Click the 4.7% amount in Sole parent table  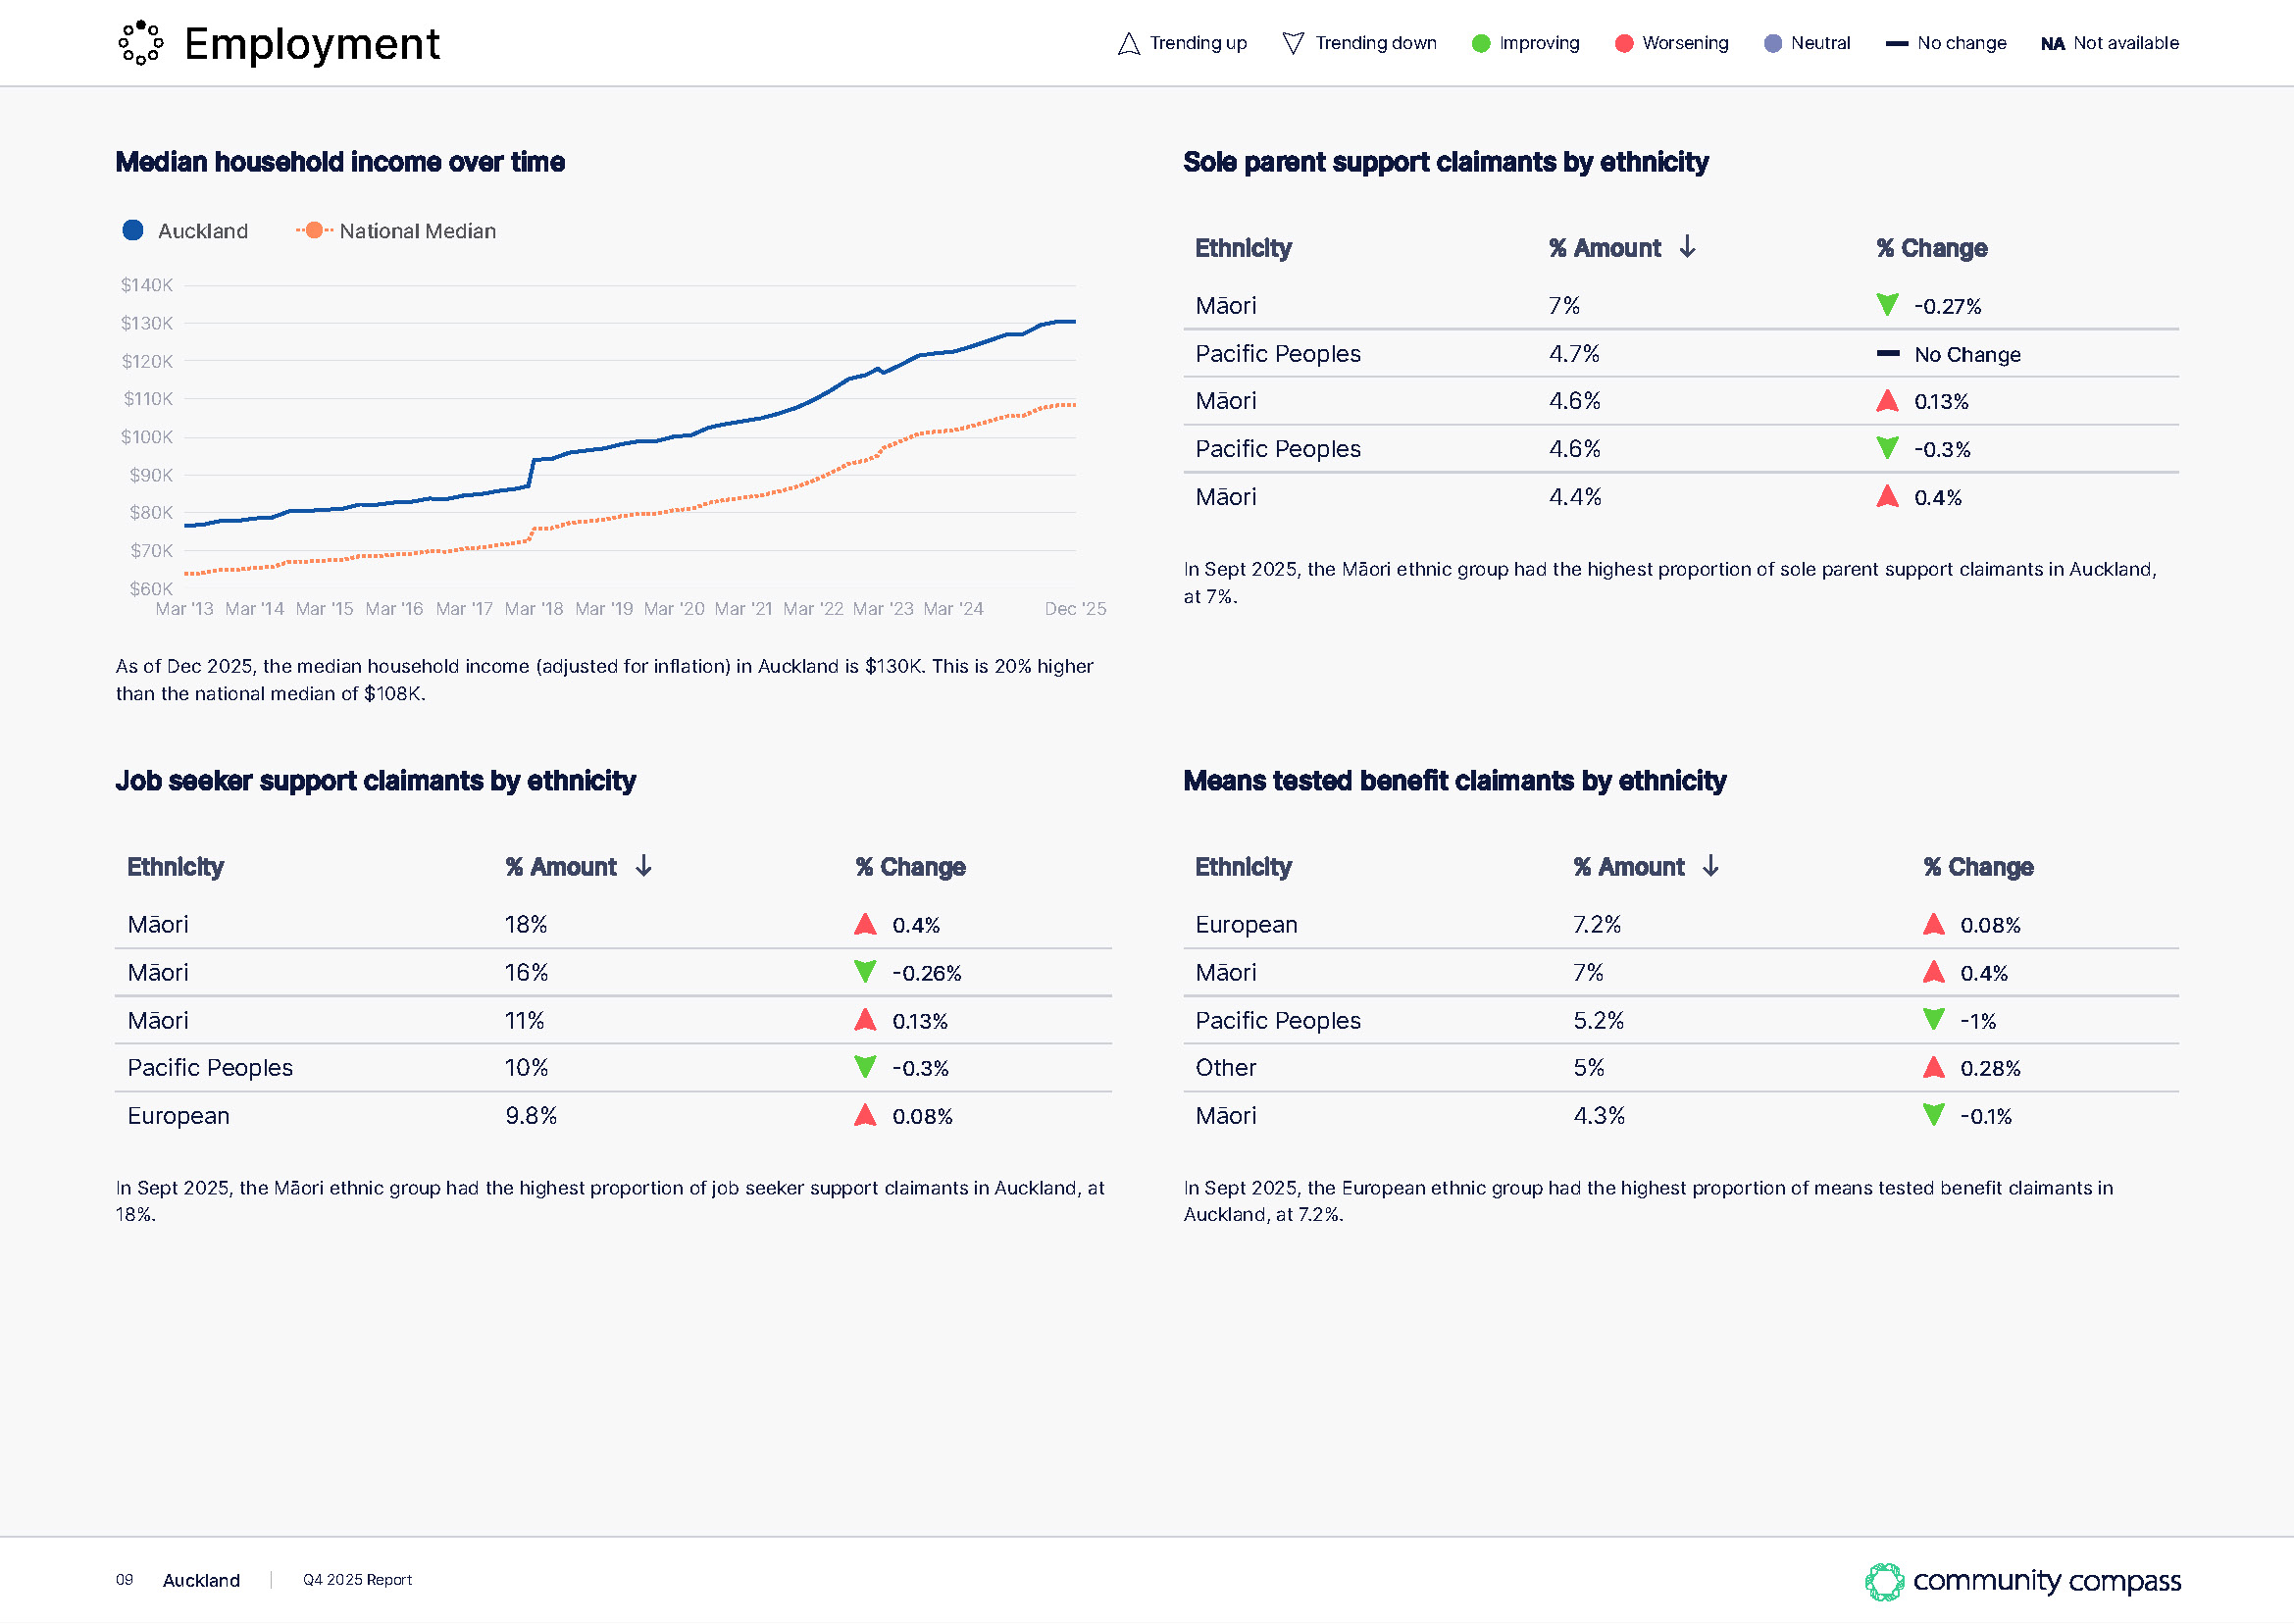[1574, 354]
